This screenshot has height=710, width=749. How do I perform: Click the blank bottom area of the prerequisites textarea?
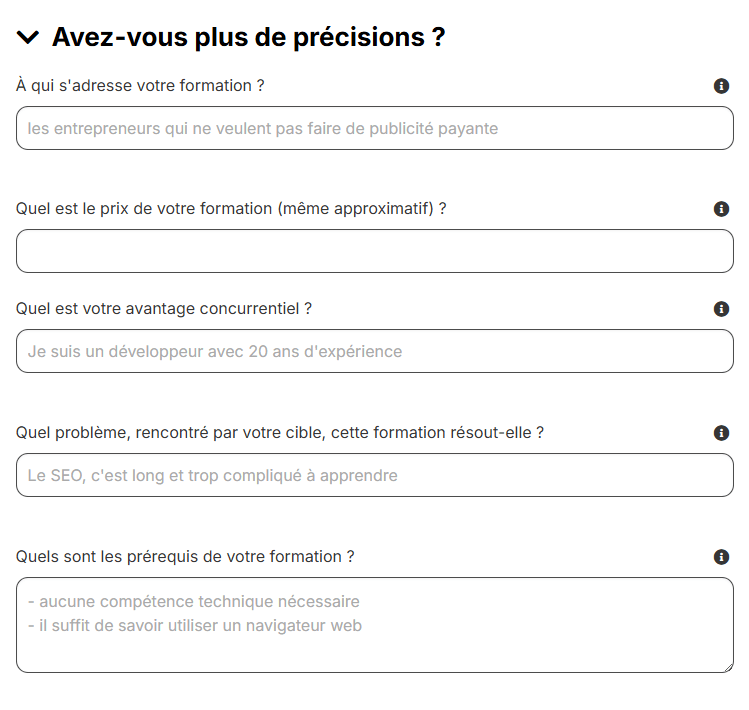click(374, 653)
